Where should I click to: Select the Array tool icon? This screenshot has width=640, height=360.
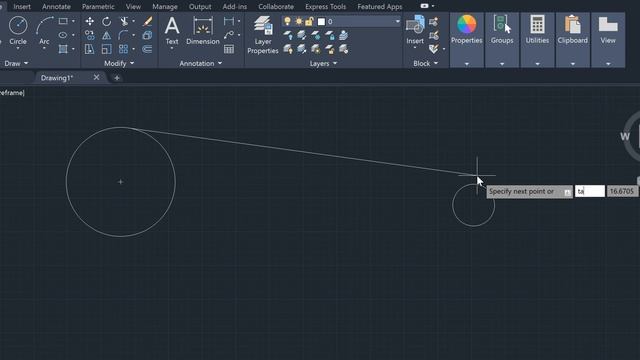pos(124,49)
